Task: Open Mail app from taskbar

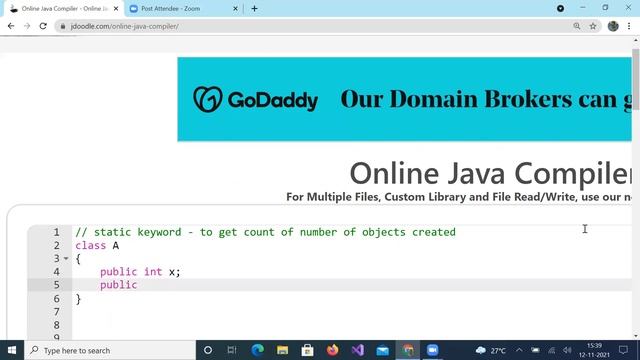Action: point(382,350)
